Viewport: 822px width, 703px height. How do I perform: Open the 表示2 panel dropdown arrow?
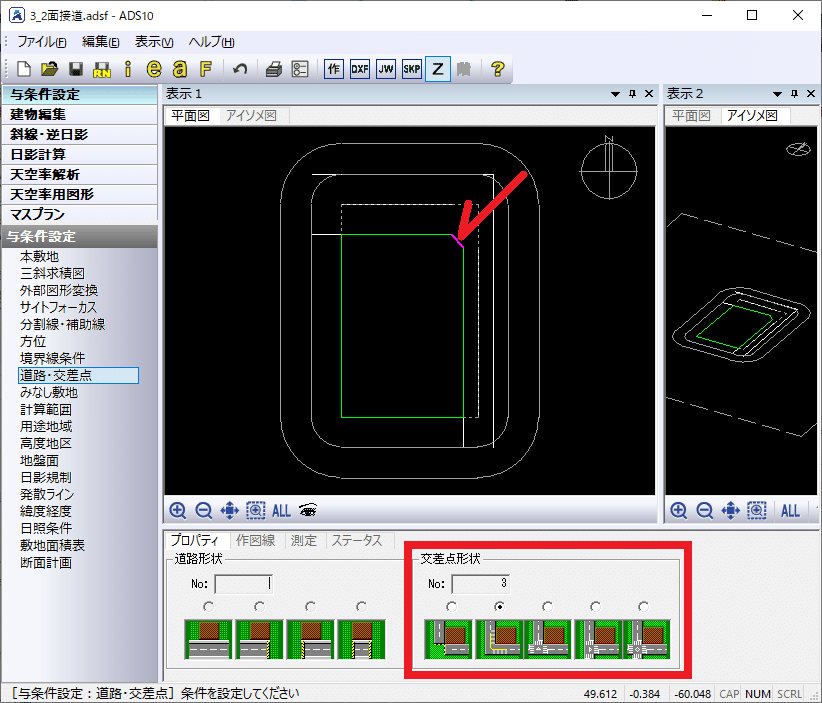click(x=777, y=94)
